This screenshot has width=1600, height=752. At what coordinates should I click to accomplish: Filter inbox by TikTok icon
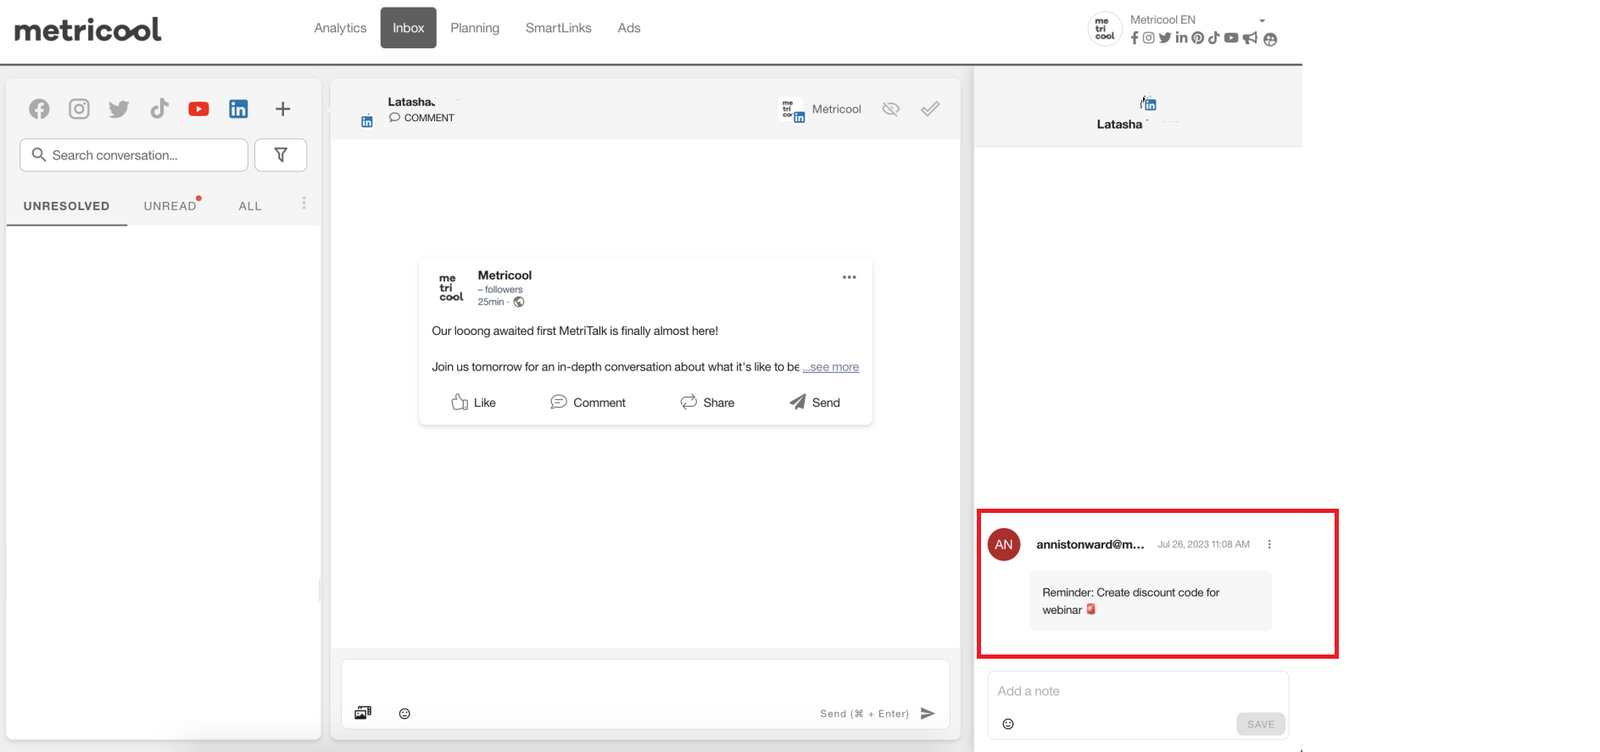pyautogui.click(x=159, y=109)
